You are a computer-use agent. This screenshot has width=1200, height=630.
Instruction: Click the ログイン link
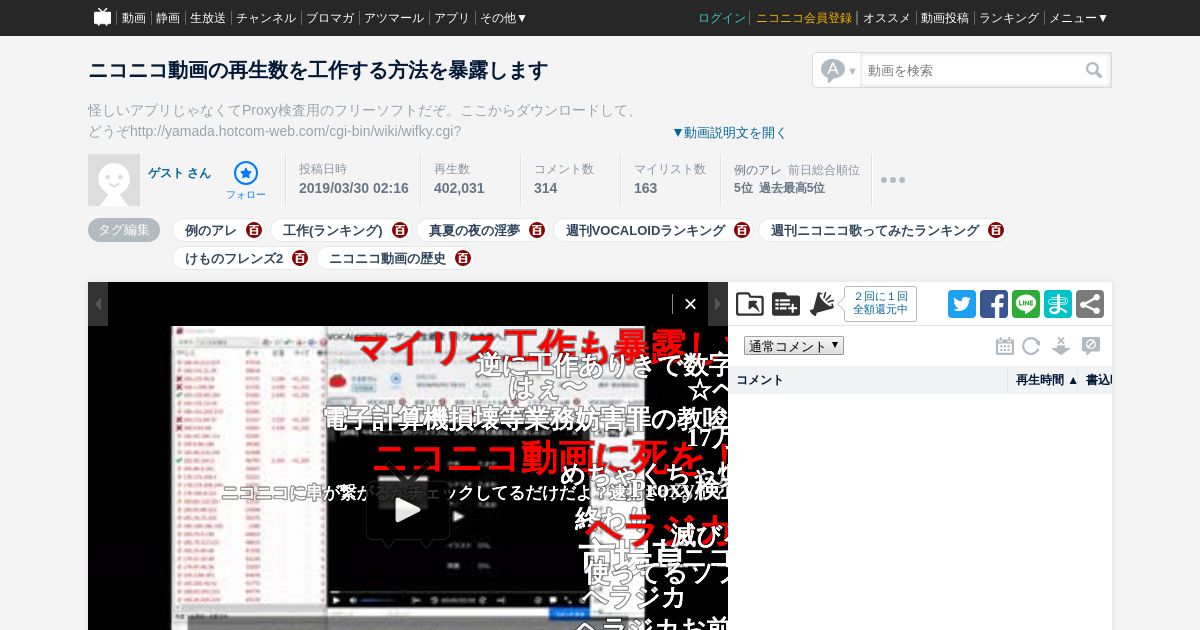722,18
